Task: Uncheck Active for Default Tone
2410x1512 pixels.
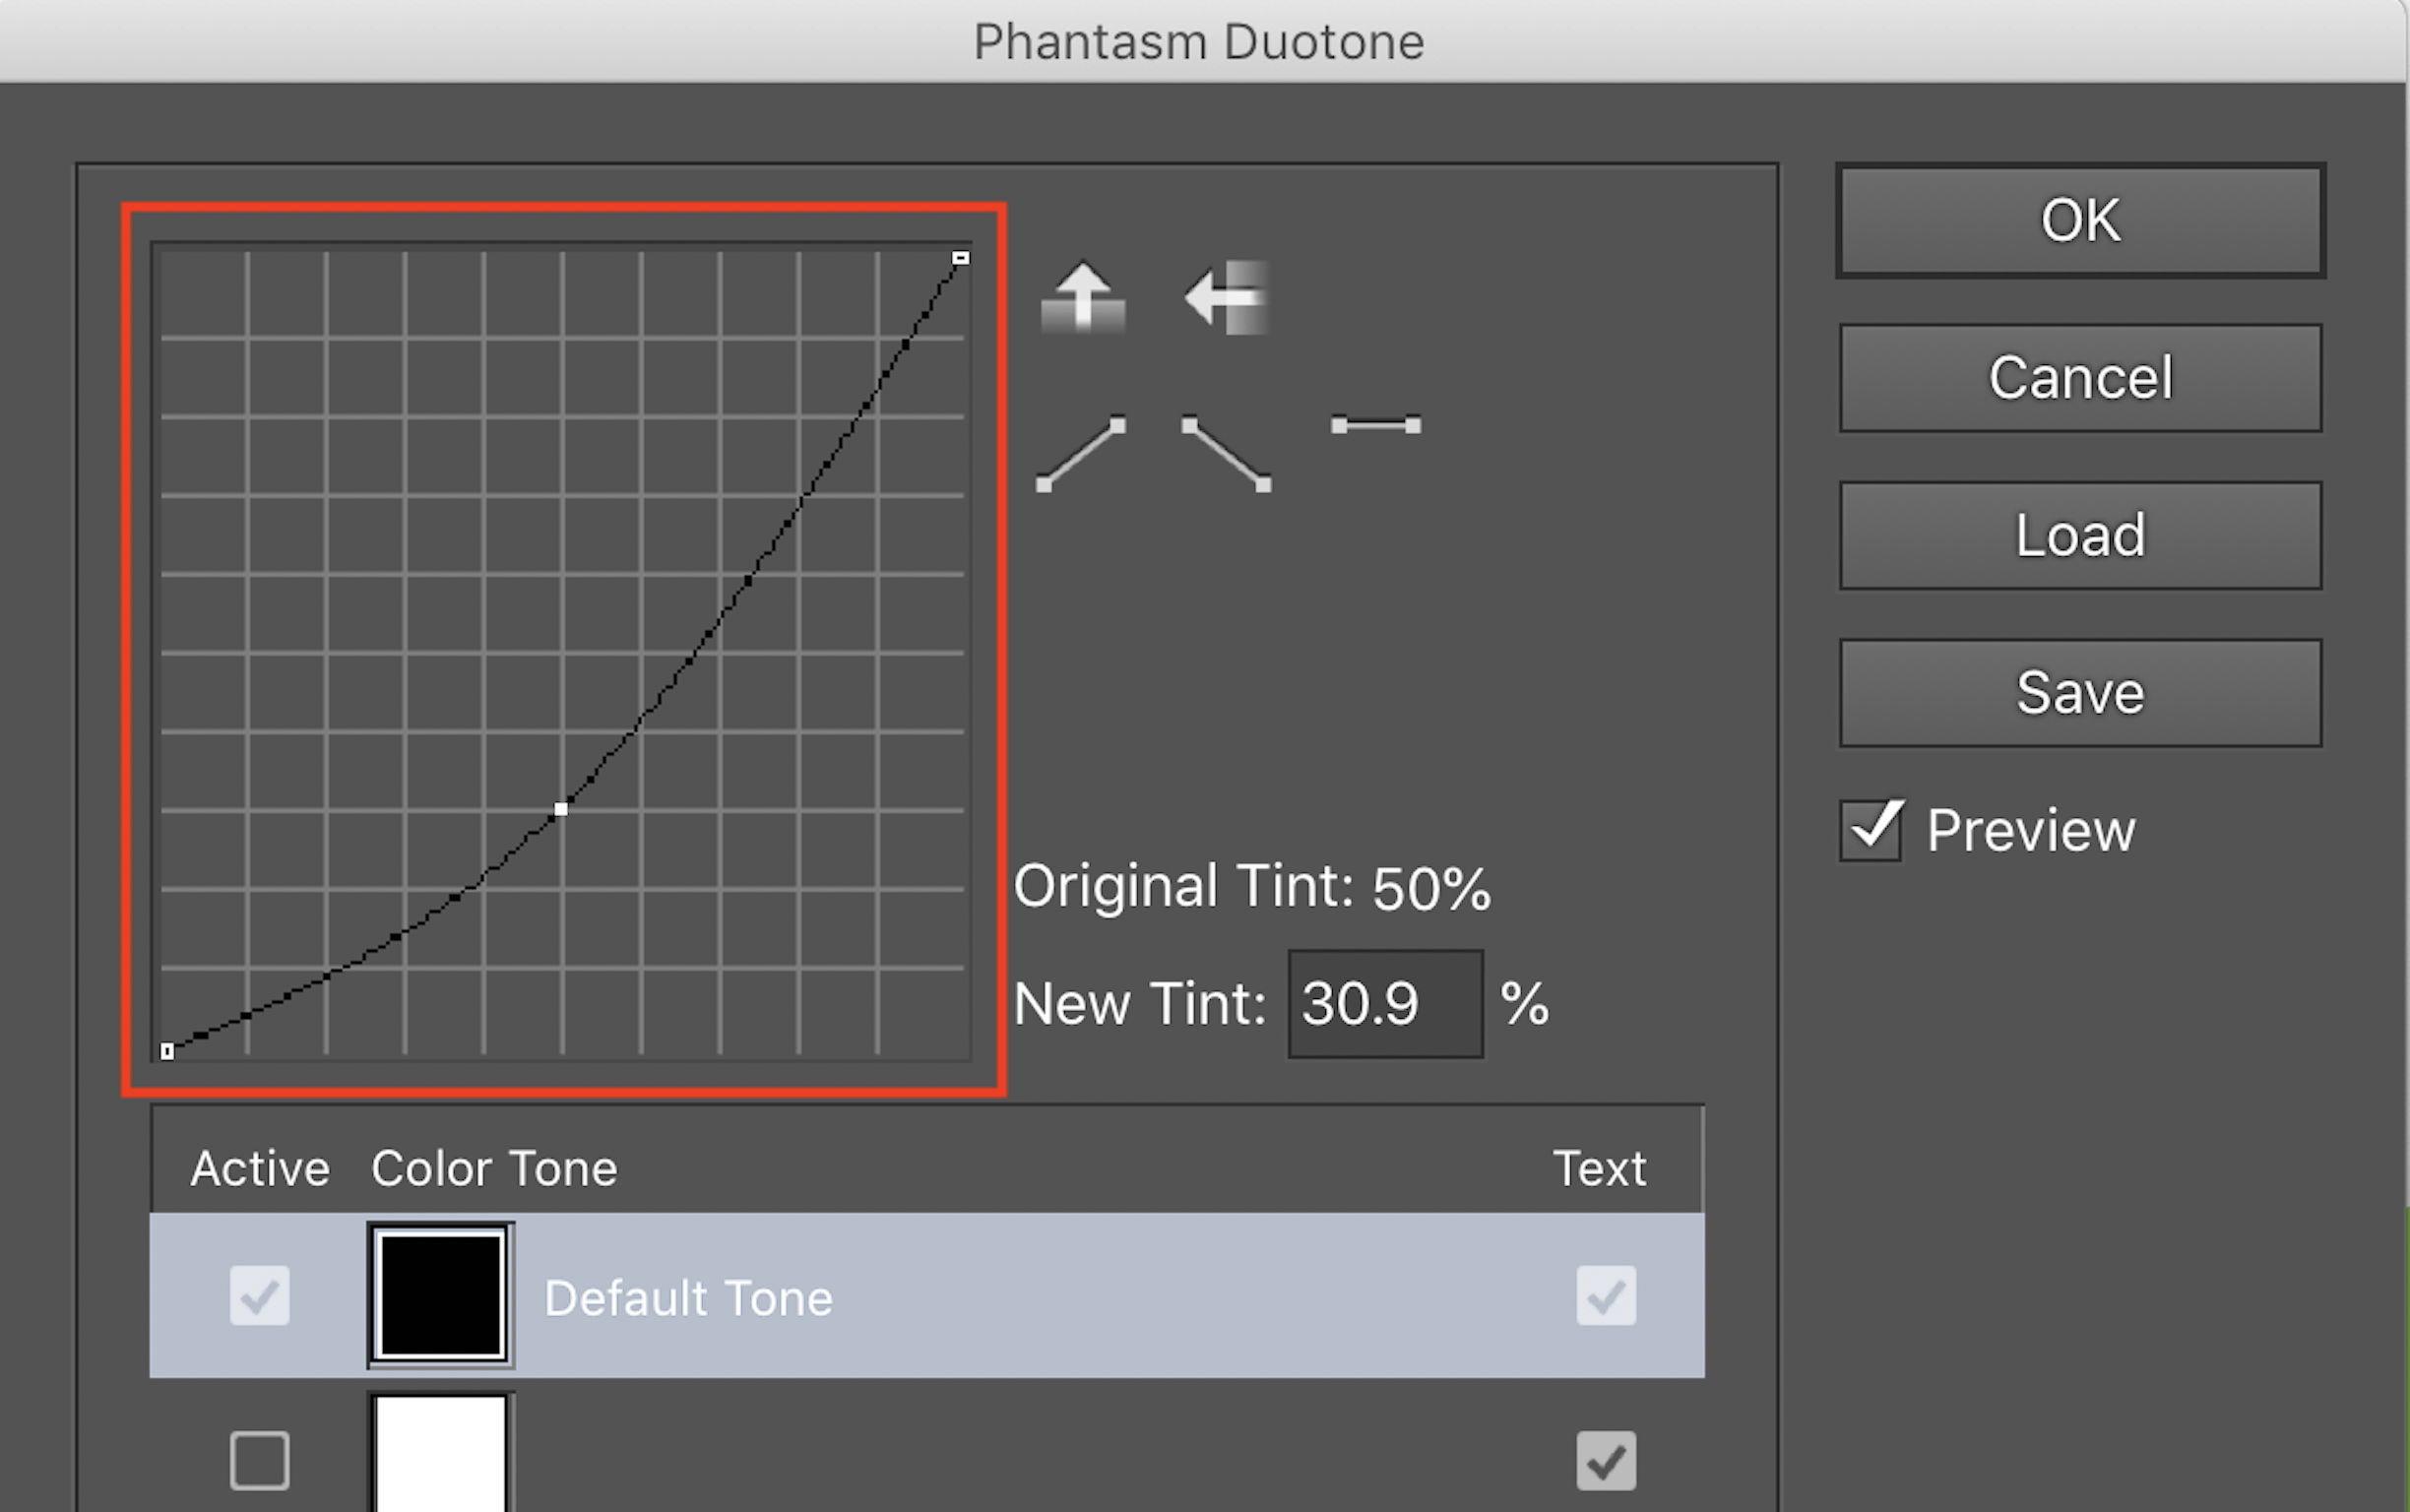Action: pyautogui.click(x=259, y=1296)
